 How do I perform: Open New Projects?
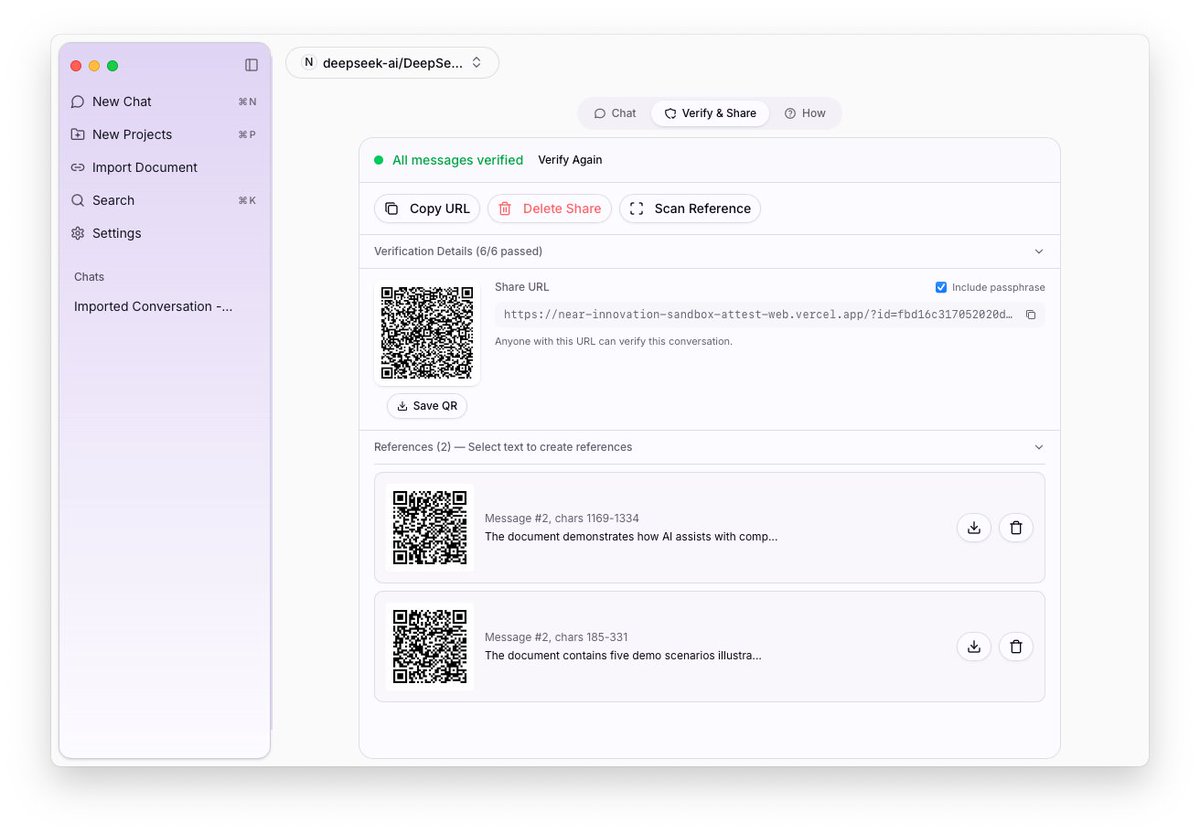(164, 134)
